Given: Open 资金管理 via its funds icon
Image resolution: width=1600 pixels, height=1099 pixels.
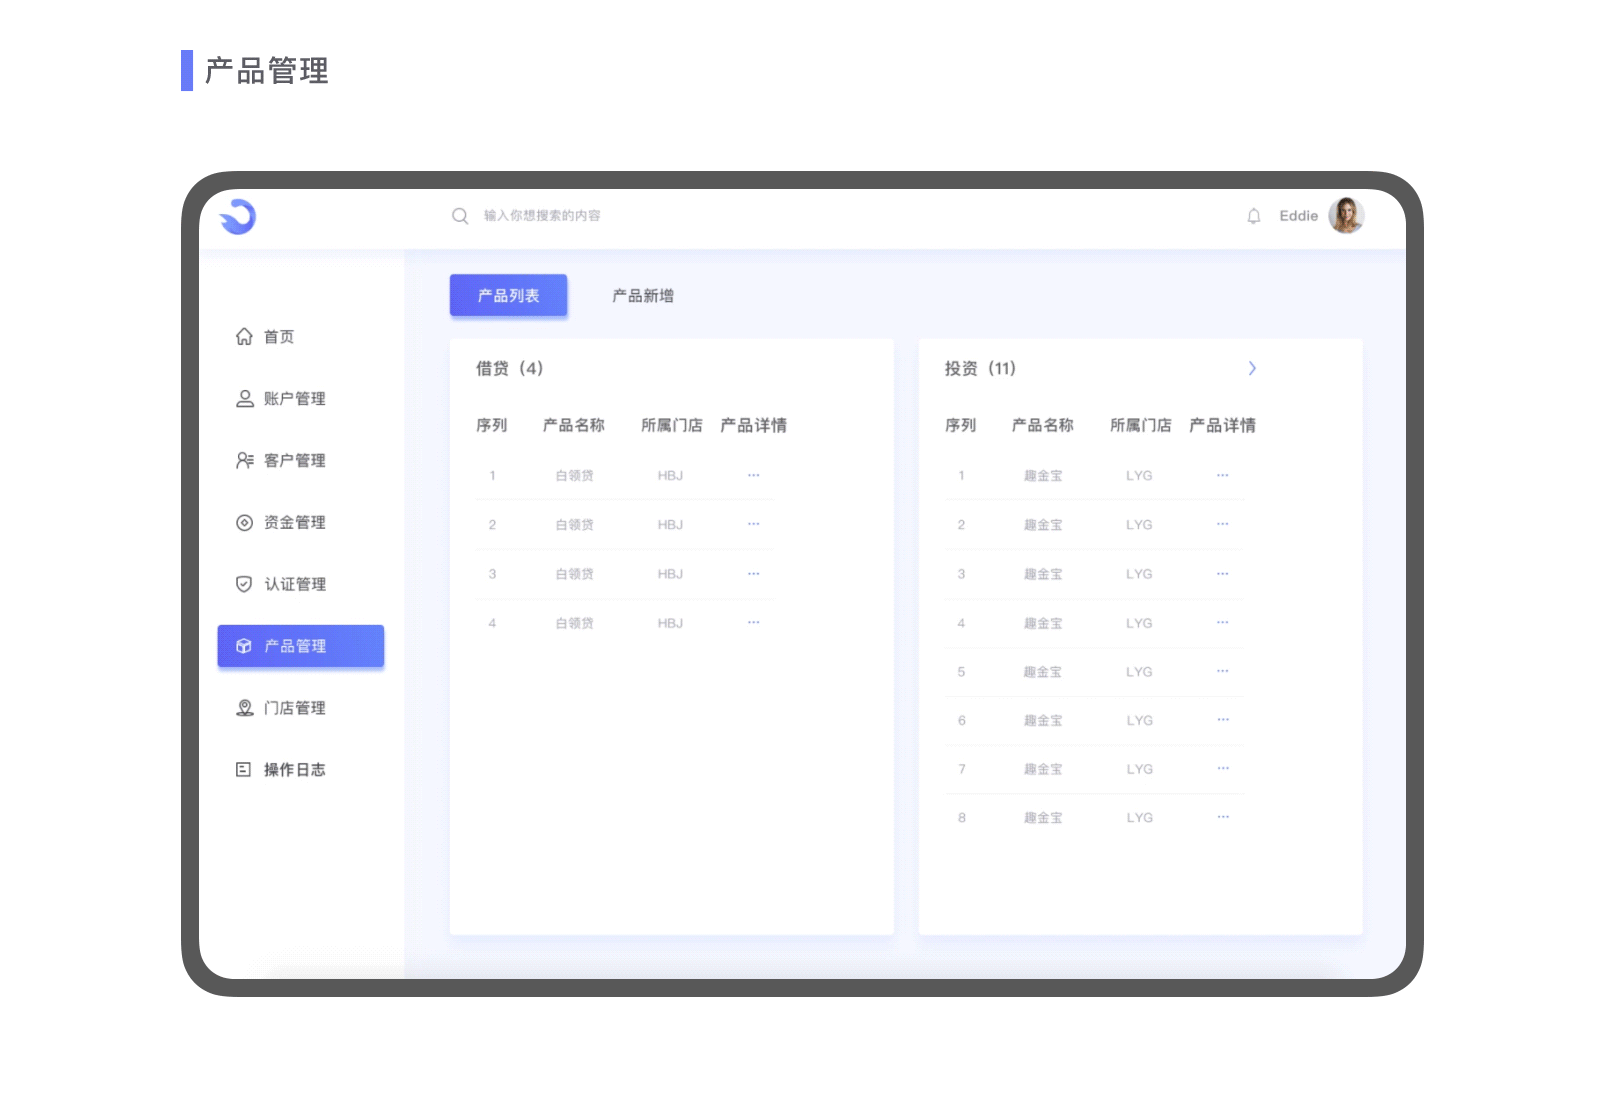Looking at the screenshot, I should click(x=243, y=522).
